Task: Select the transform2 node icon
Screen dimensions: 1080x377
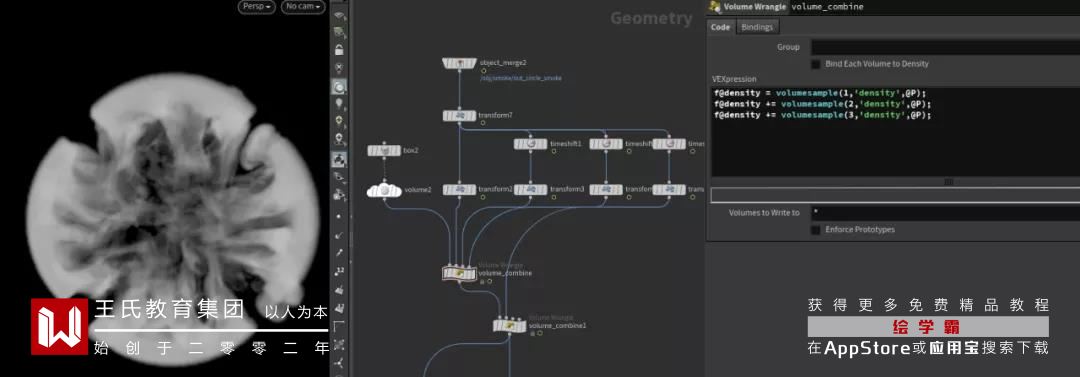Action: (459, 190)
